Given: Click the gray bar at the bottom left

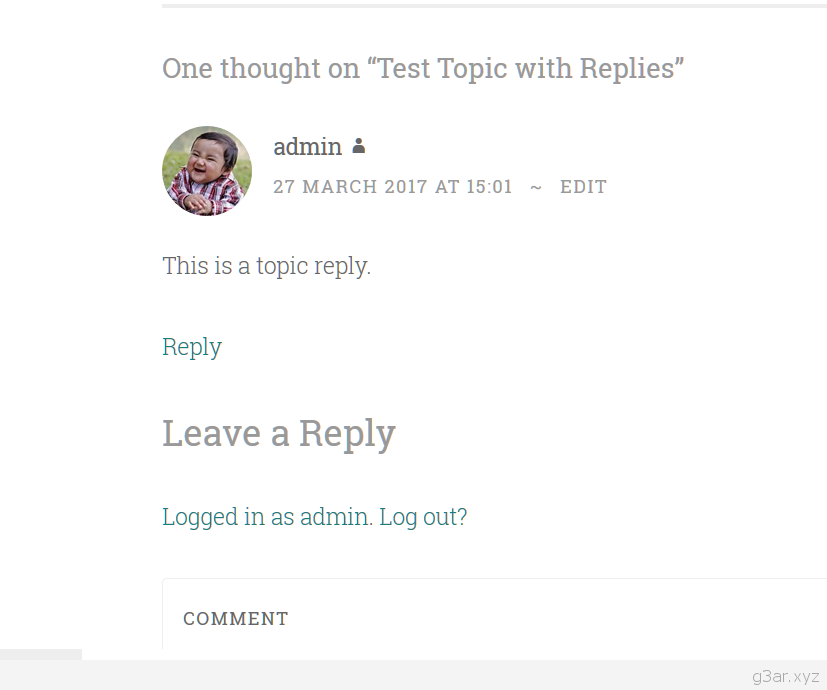Looking at the screenshot, I should tap(41, 654).
